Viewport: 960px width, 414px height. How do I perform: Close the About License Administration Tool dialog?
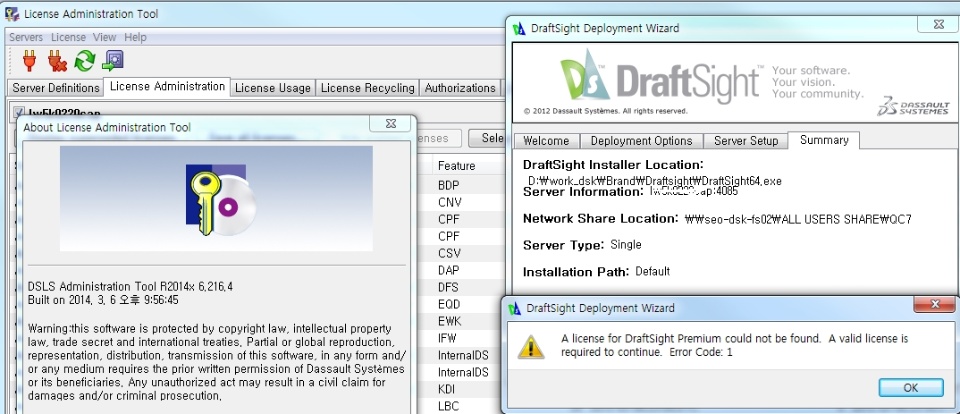pyautogui.click(x=391, y=124)
